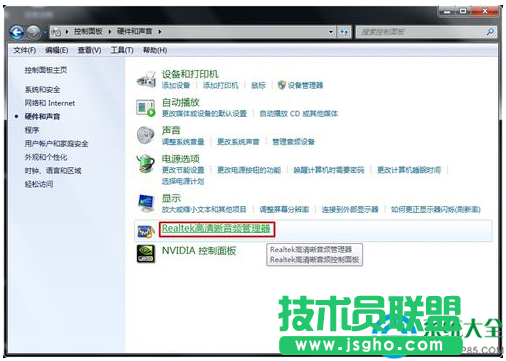Viewport: 506px width, 361px height.
Task: Open 自动播放 heading link
Action: [180, 102]
